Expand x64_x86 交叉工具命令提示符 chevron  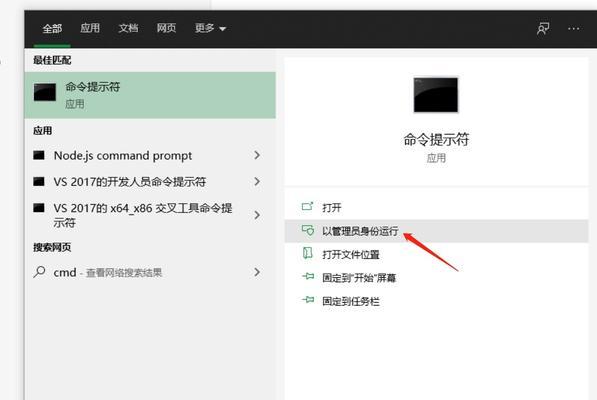pyautogui.click(x=257, y=215)
